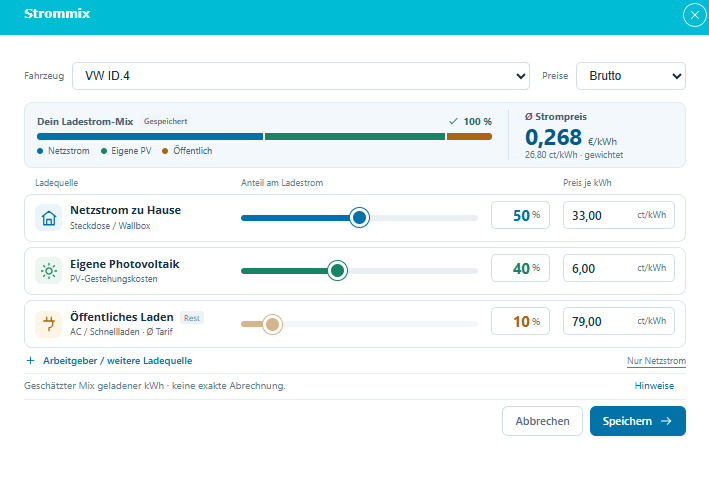
Task: Open the Hinweise link
Action: [x=654, y=386]
